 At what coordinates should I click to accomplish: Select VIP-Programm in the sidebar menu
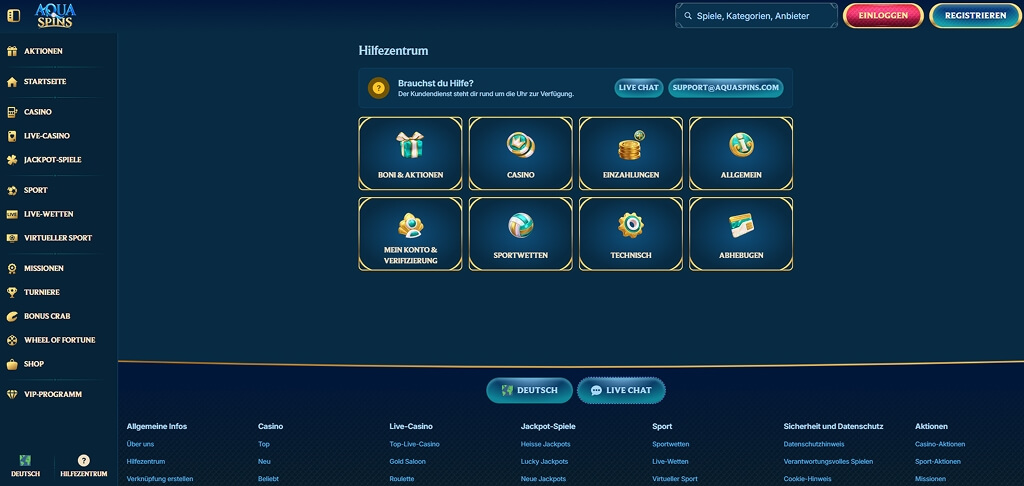pos(53,395)
